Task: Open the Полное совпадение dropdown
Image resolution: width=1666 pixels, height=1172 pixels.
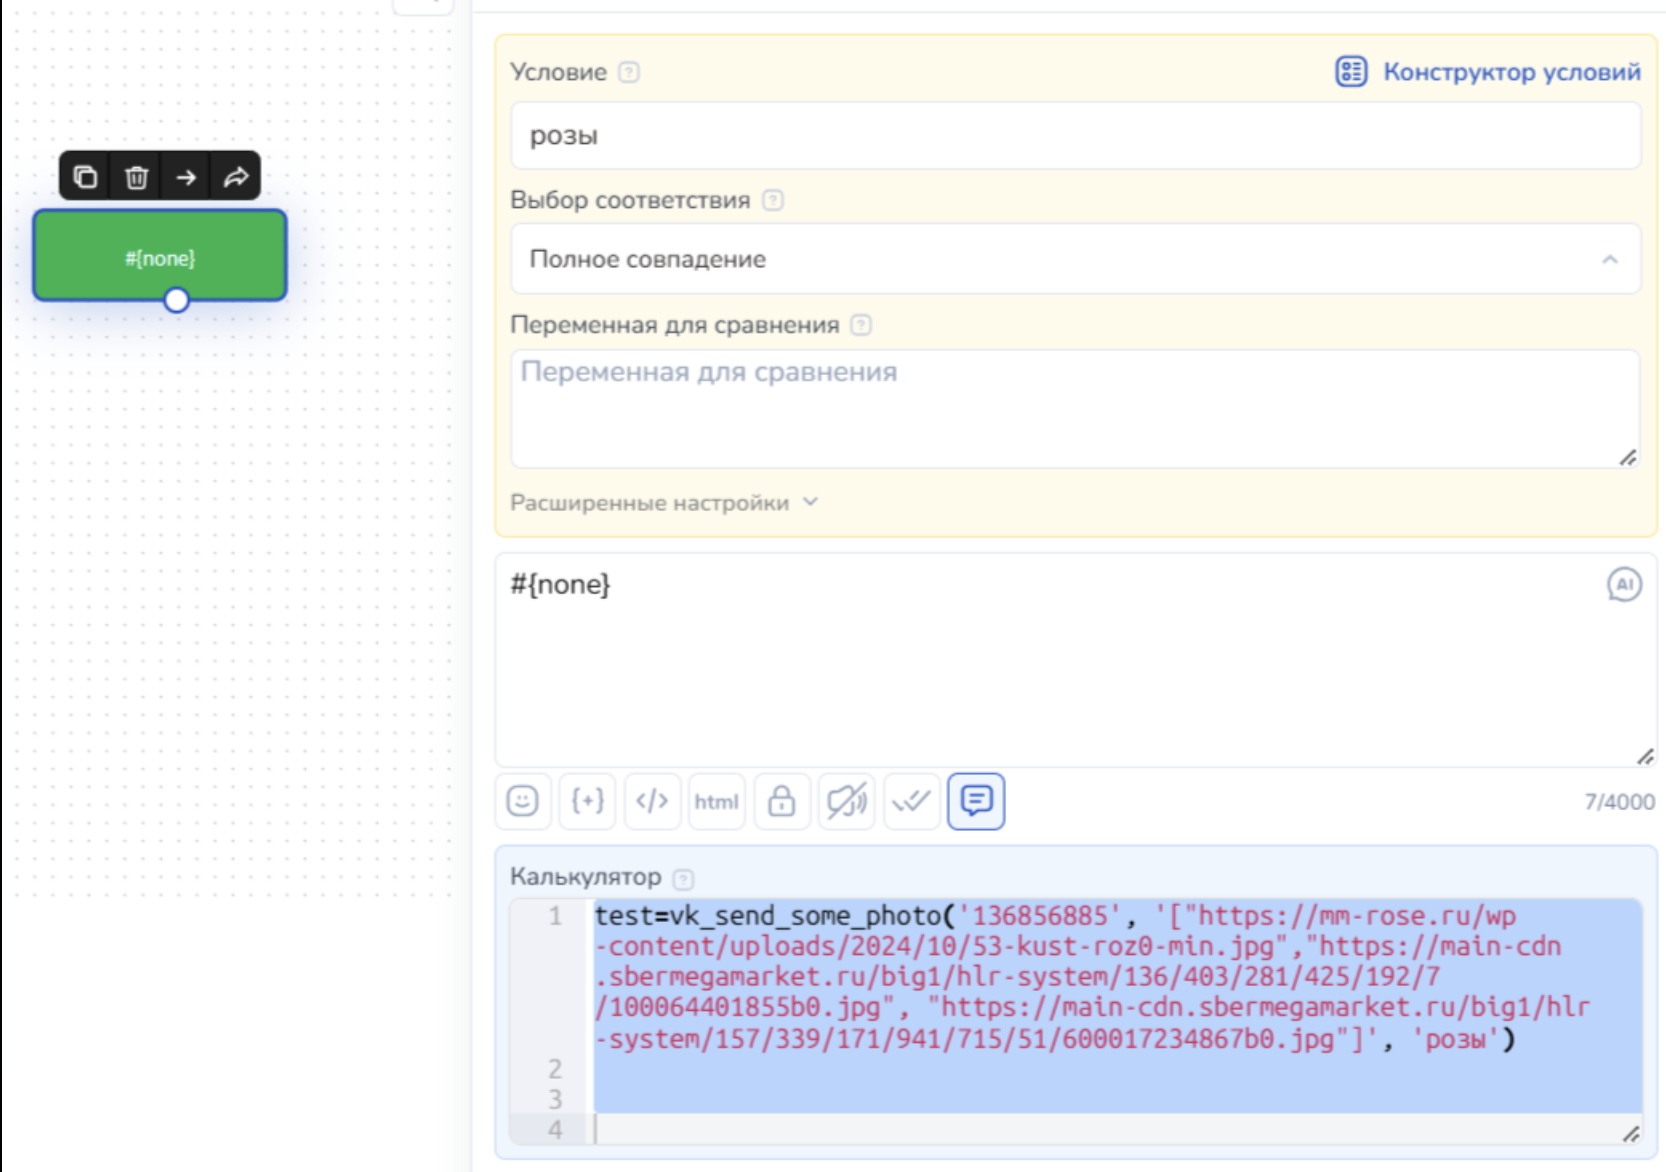Action: click(1075, 259)
